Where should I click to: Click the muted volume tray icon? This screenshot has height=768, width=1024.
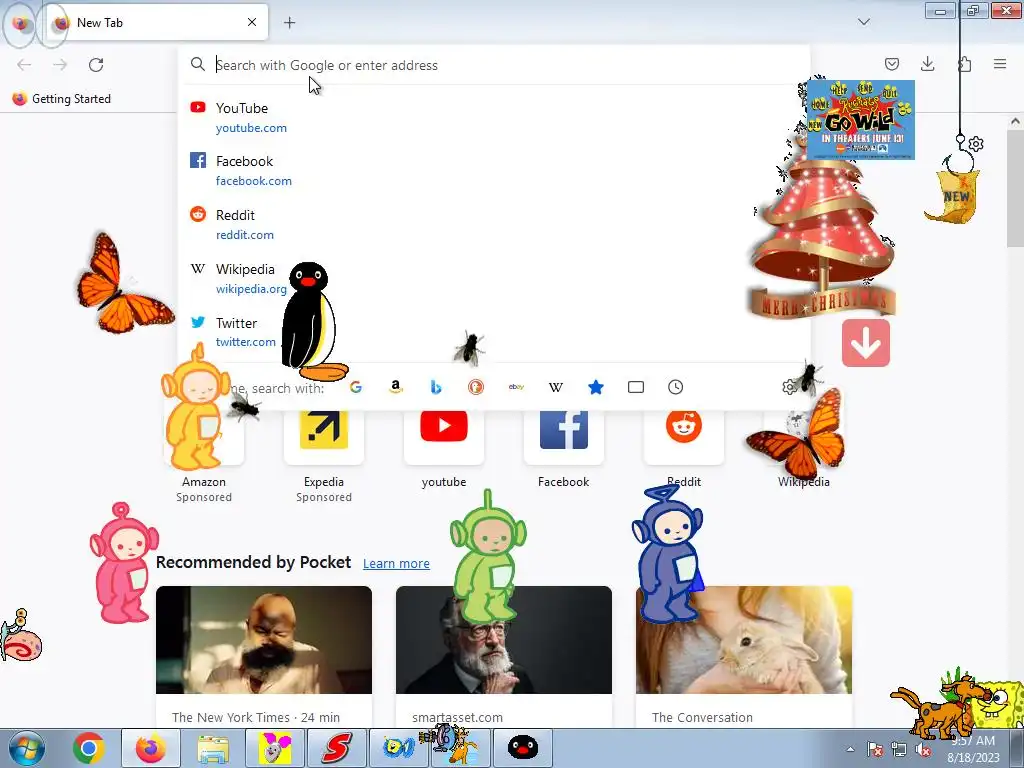923,750
